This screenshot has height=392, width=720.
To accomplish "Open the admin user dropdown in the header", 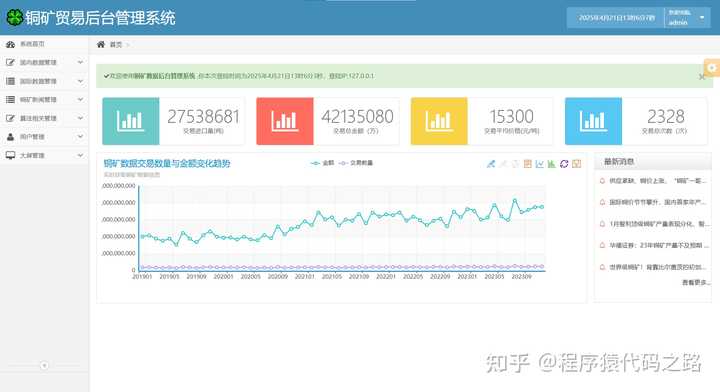I will pyautogui.click(x=687, y=18).
